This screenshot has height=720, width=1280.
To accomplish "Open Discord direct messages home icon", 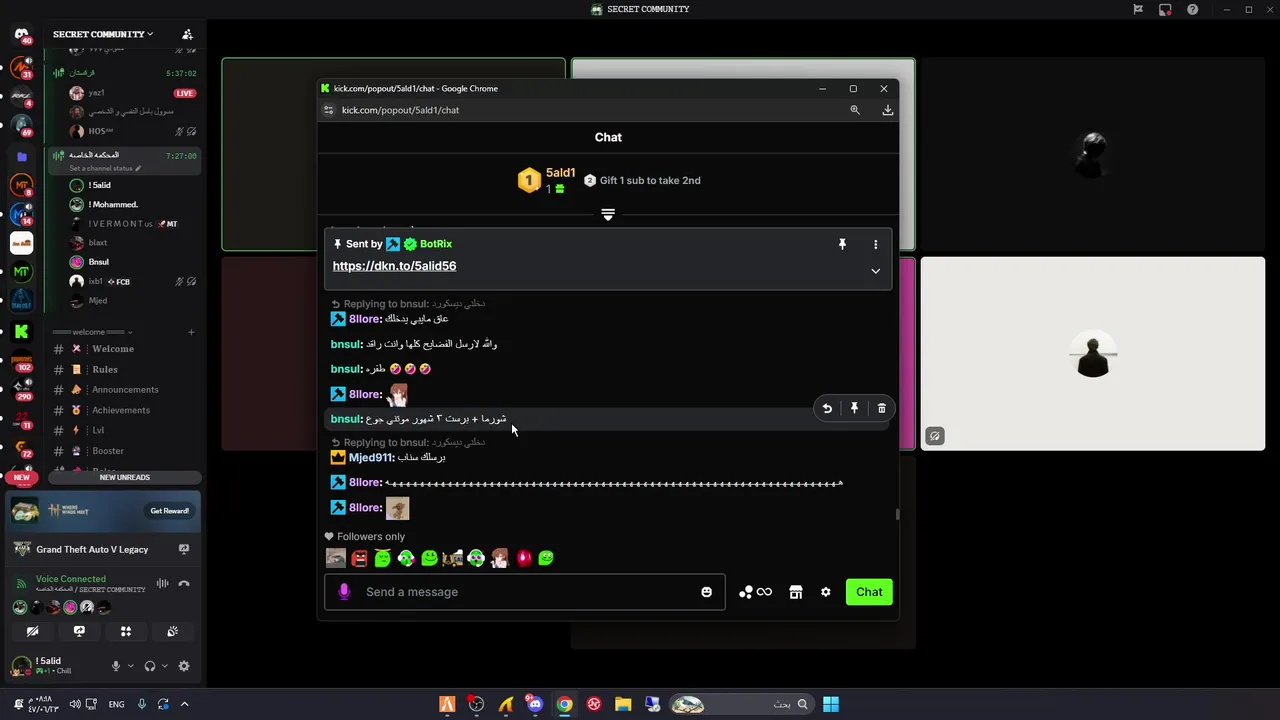I will pos(21,34).
